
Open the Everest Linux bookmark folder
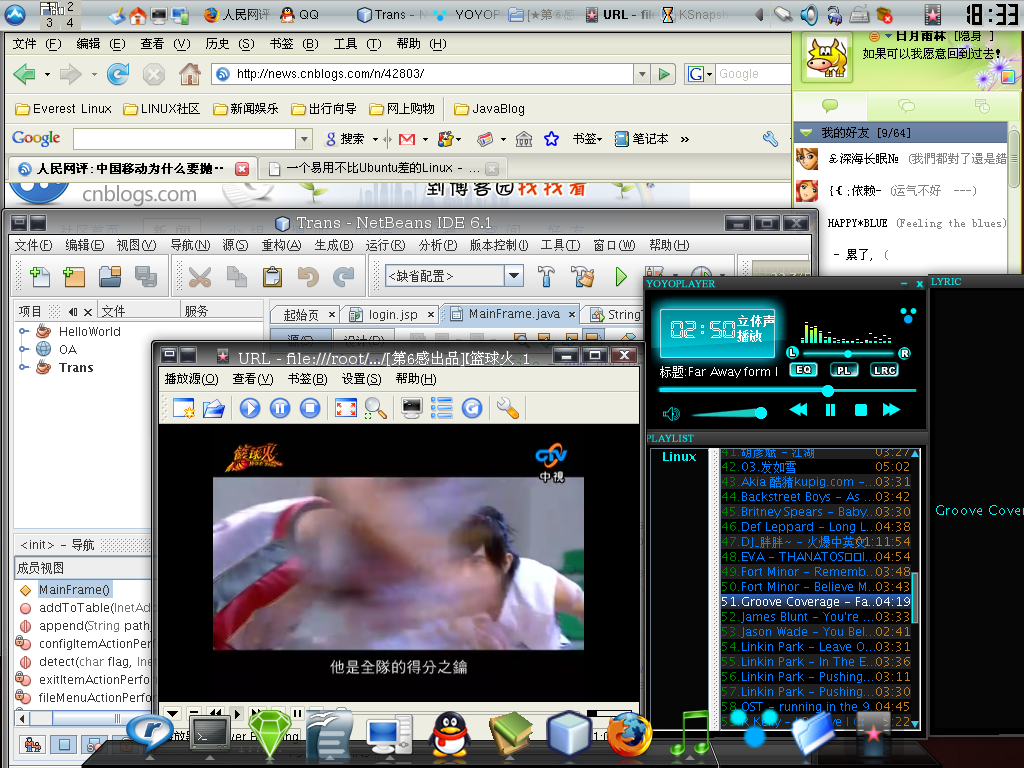tap(63, 109)
